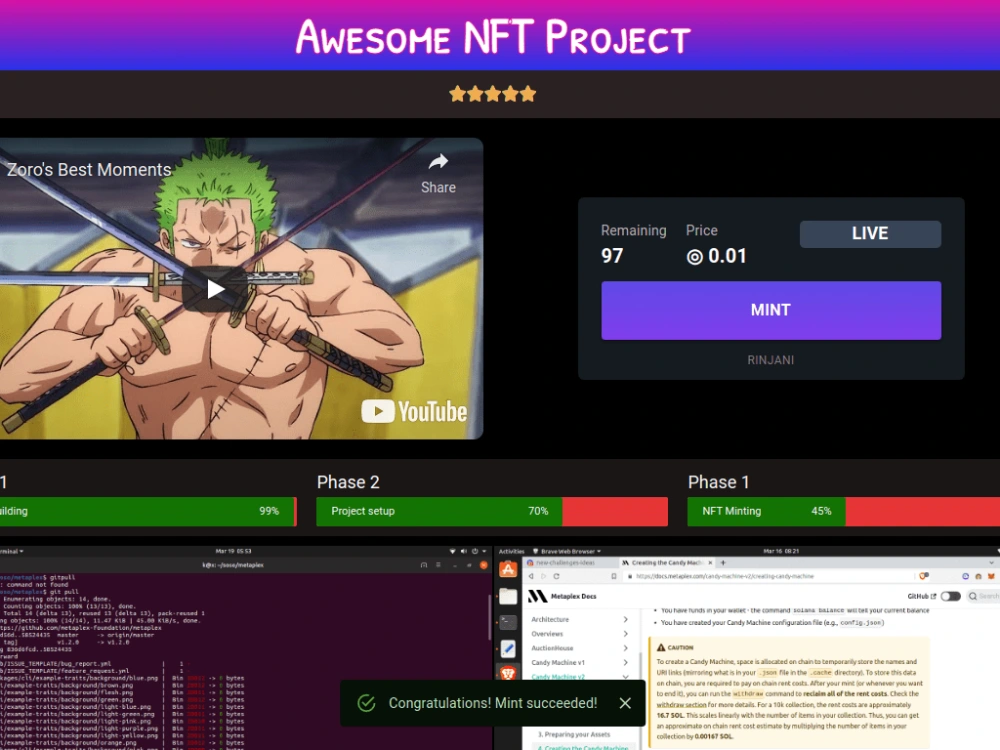Viewport: 1000px width, 750px height.
Task: Click the purple MINT button
Action: point(771,311)
